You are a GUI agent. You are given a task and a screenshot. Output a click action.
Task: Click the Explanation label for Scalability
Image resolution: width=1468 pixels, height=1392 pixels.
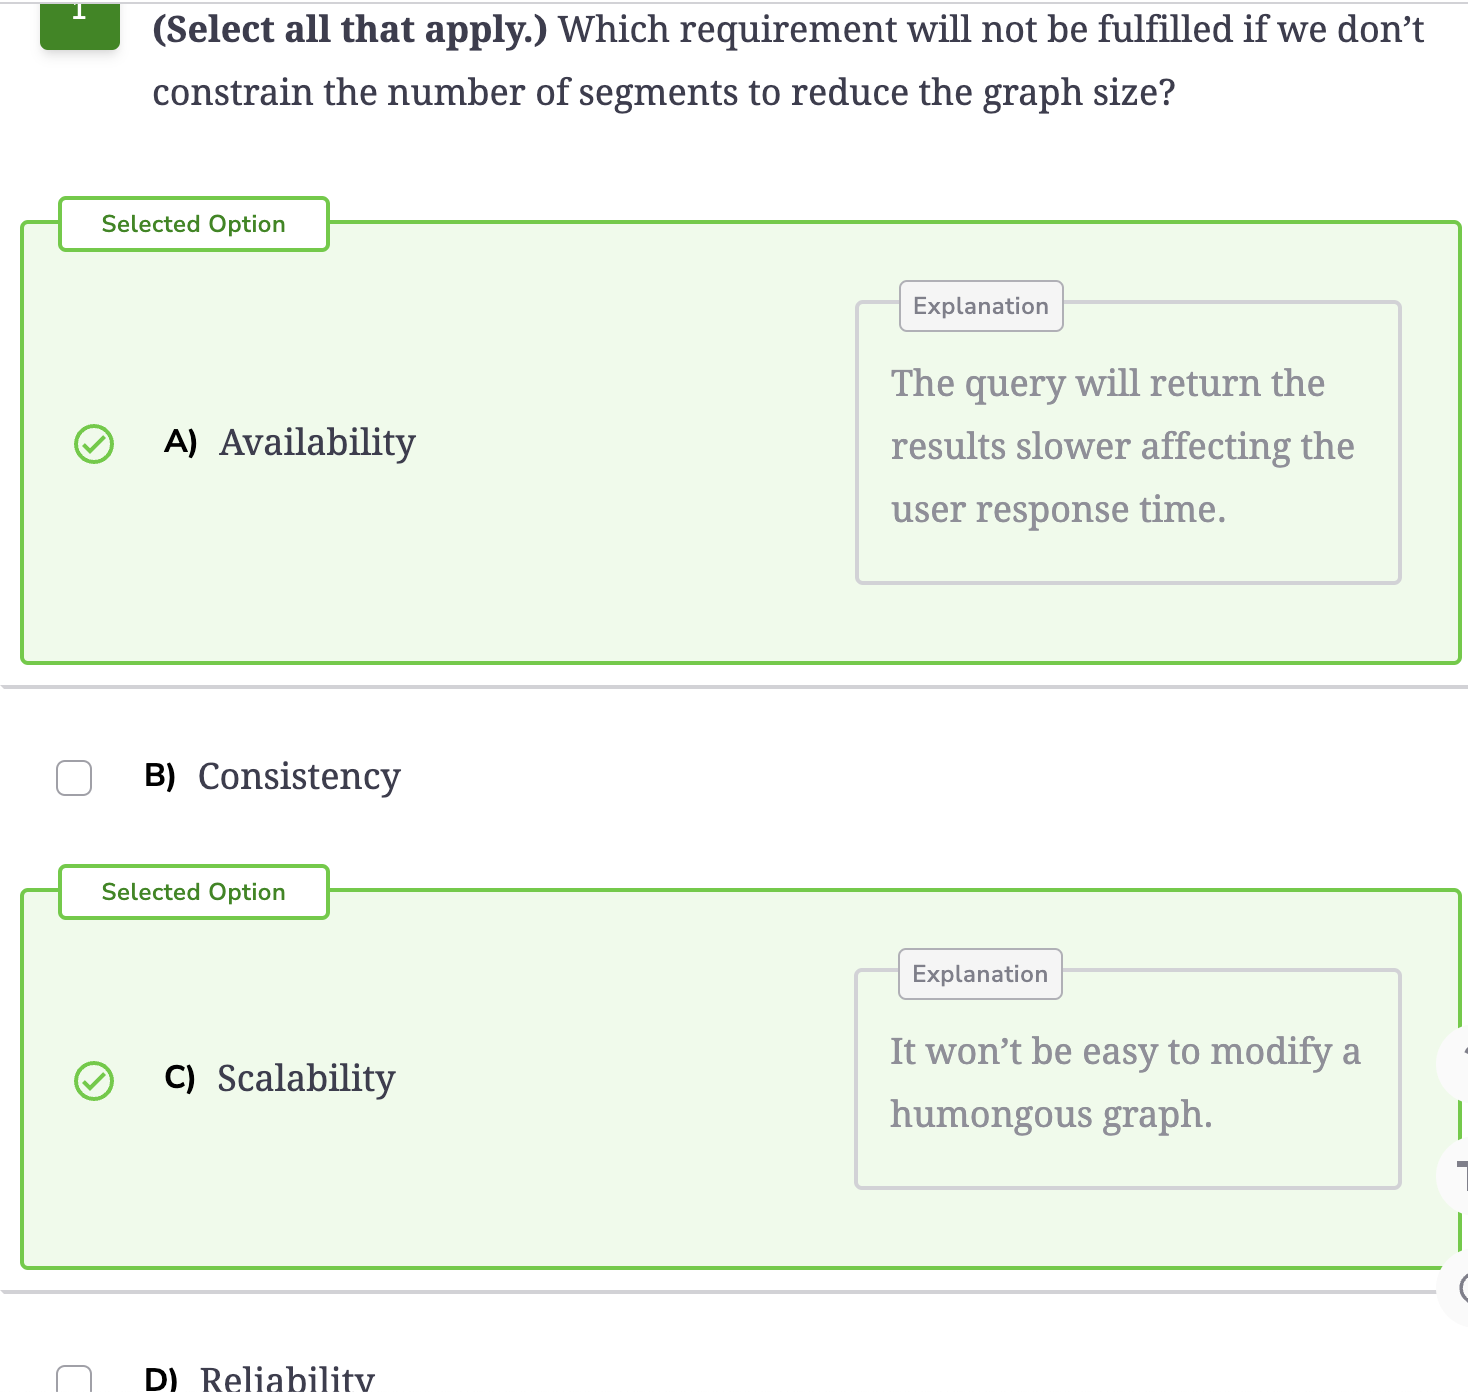point(980,974)
